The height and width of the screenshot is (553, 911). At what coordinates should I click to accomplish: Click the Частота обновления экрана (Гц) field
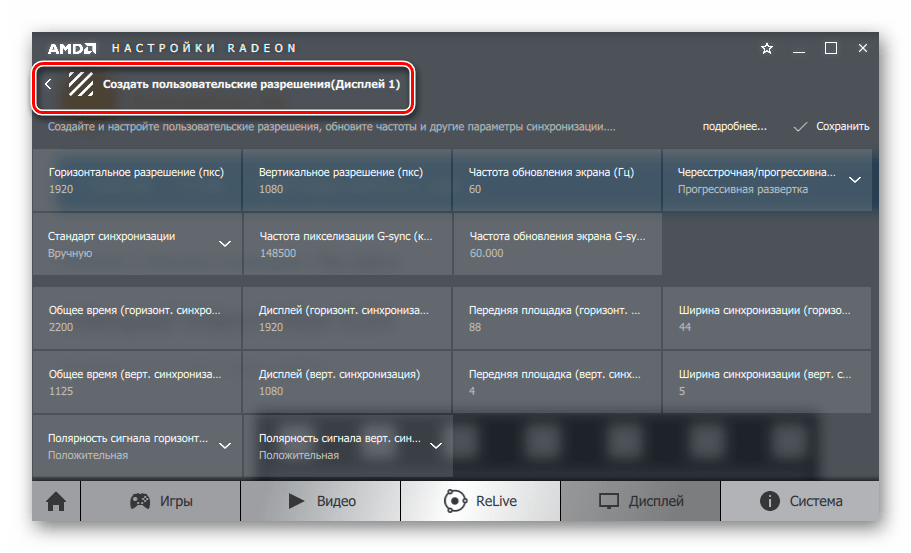(x=557, y=180)
